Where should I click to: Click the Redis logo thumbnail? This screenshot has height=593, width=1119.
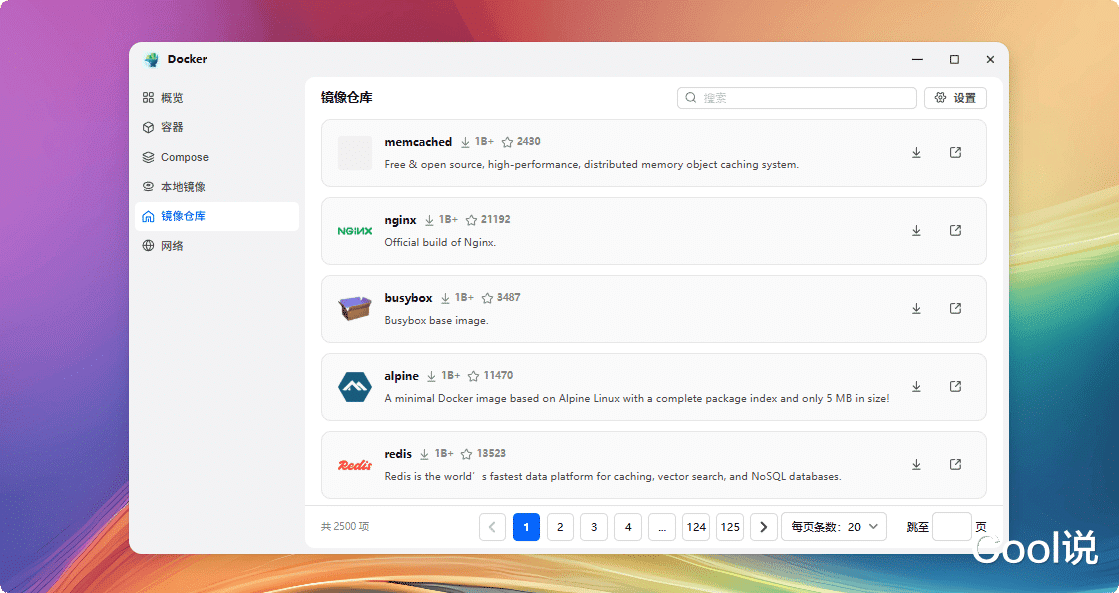coord(355,465)
